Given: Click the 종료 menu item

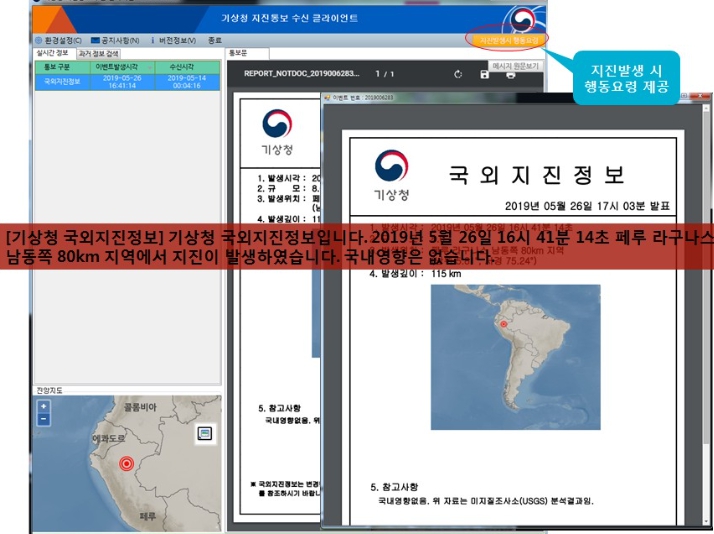Looking at the screenshot, I should (214, 41).
